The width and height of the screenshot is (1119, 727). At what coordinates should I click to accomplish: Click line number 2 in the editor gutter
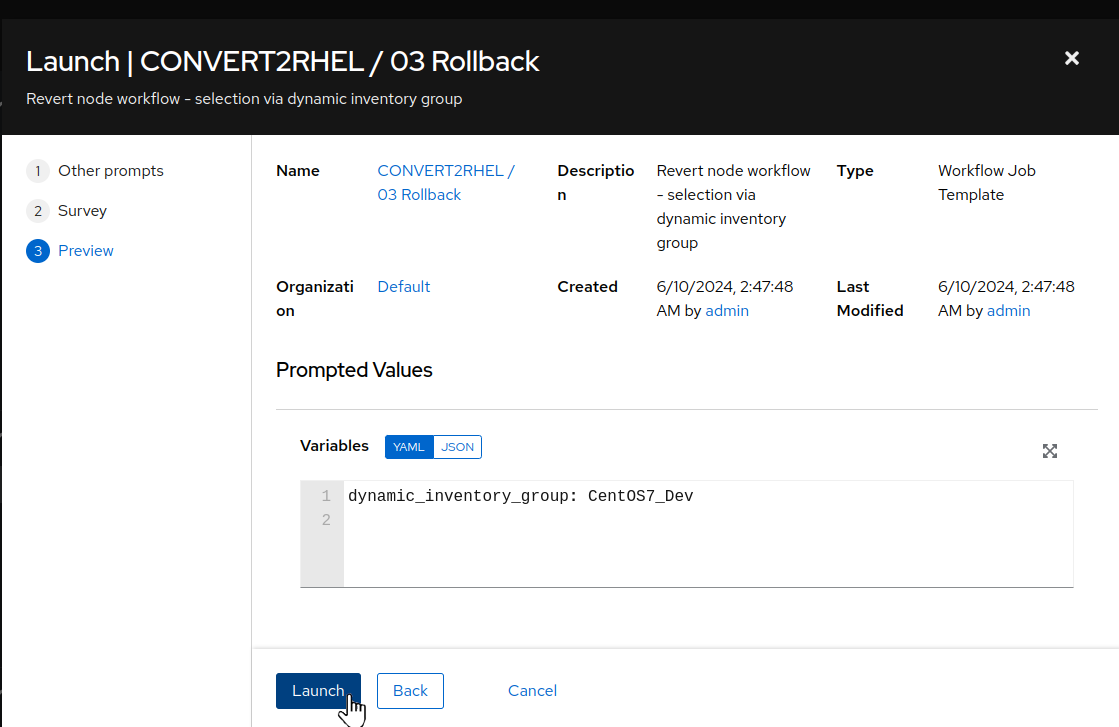325,520
